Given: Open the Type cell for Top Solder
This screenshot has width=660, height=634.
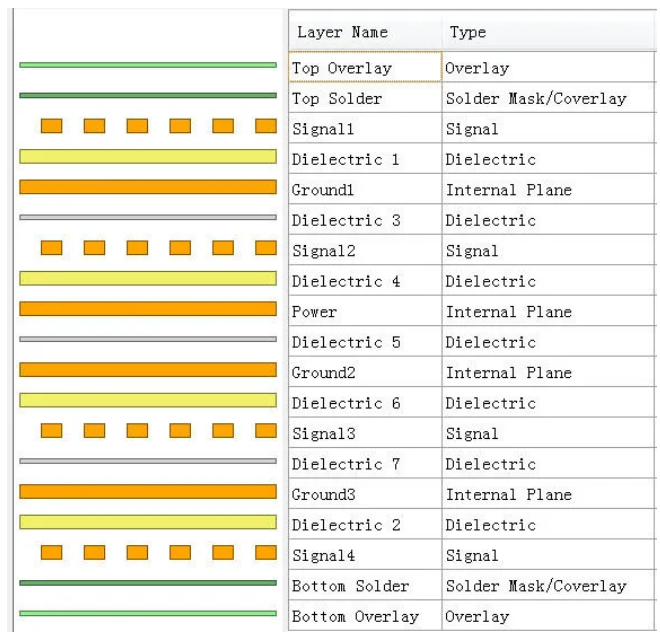Looking at the screenshot, I should [x=535, y=99].
